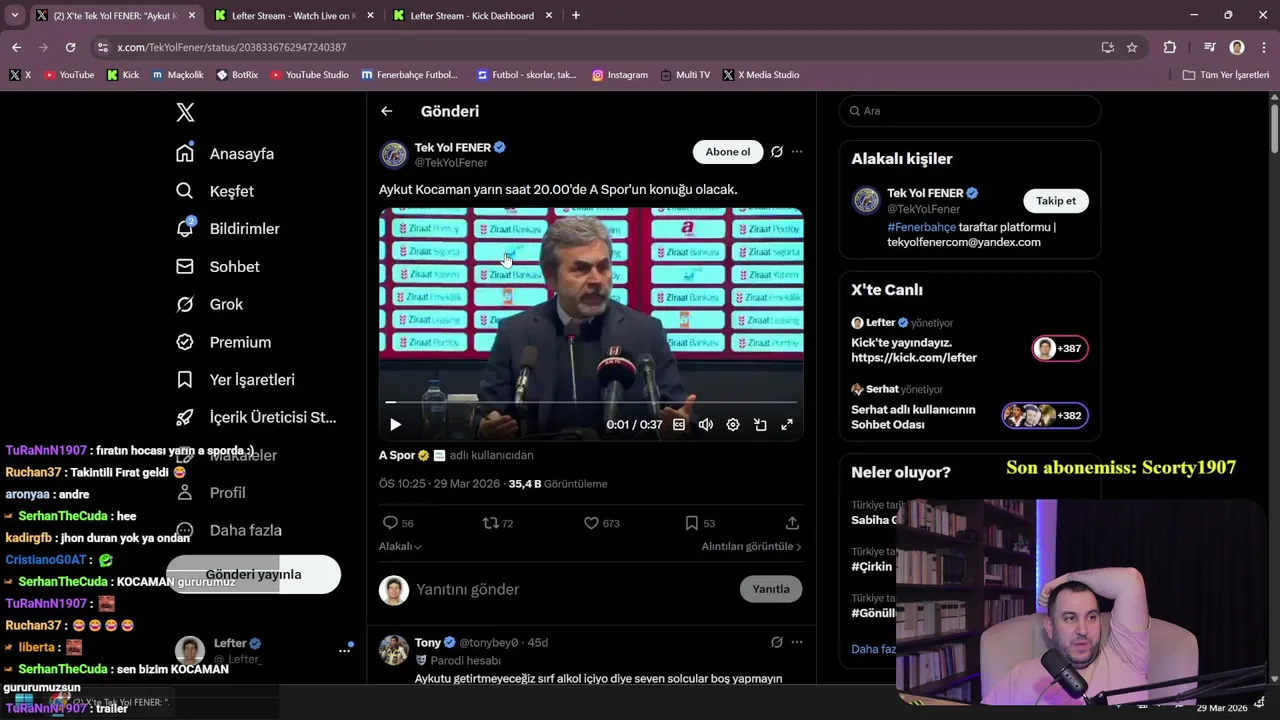Open Bildirimler notifications
The image size is (1280, 720).
click(x=228, y=229)
